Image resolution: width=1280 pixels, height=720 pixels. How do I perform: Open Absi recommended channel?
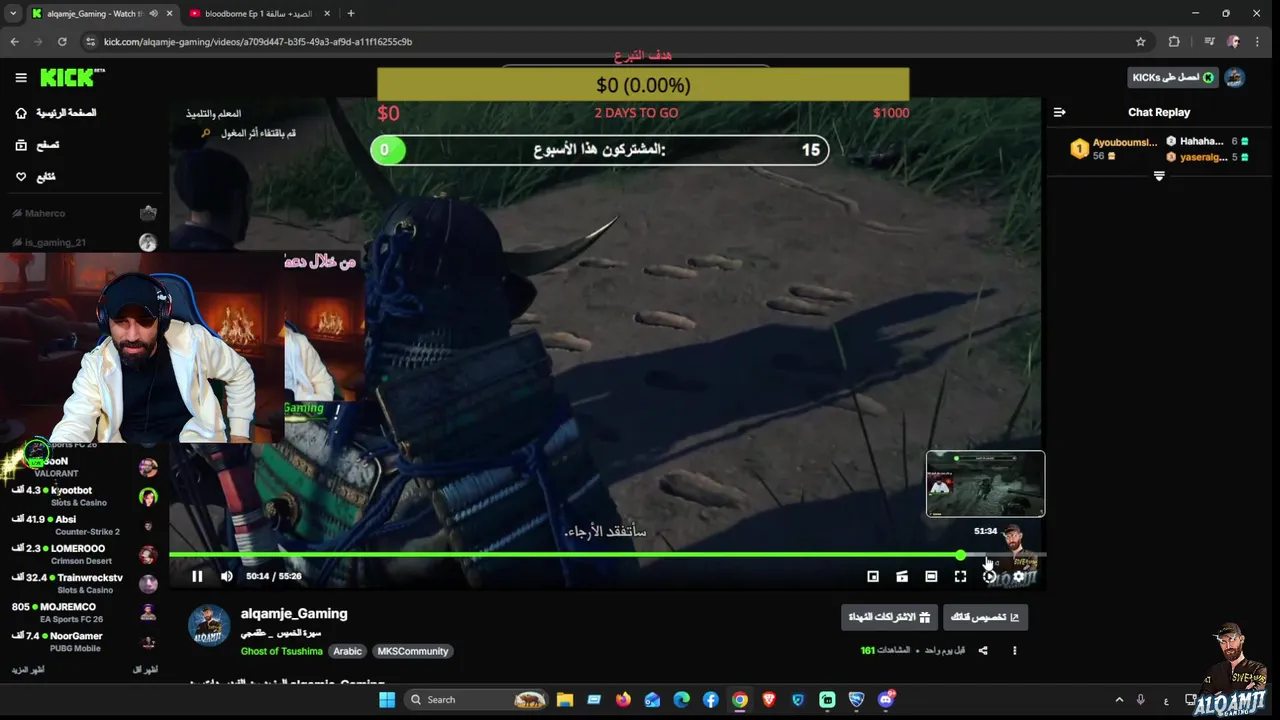[84, 525]
